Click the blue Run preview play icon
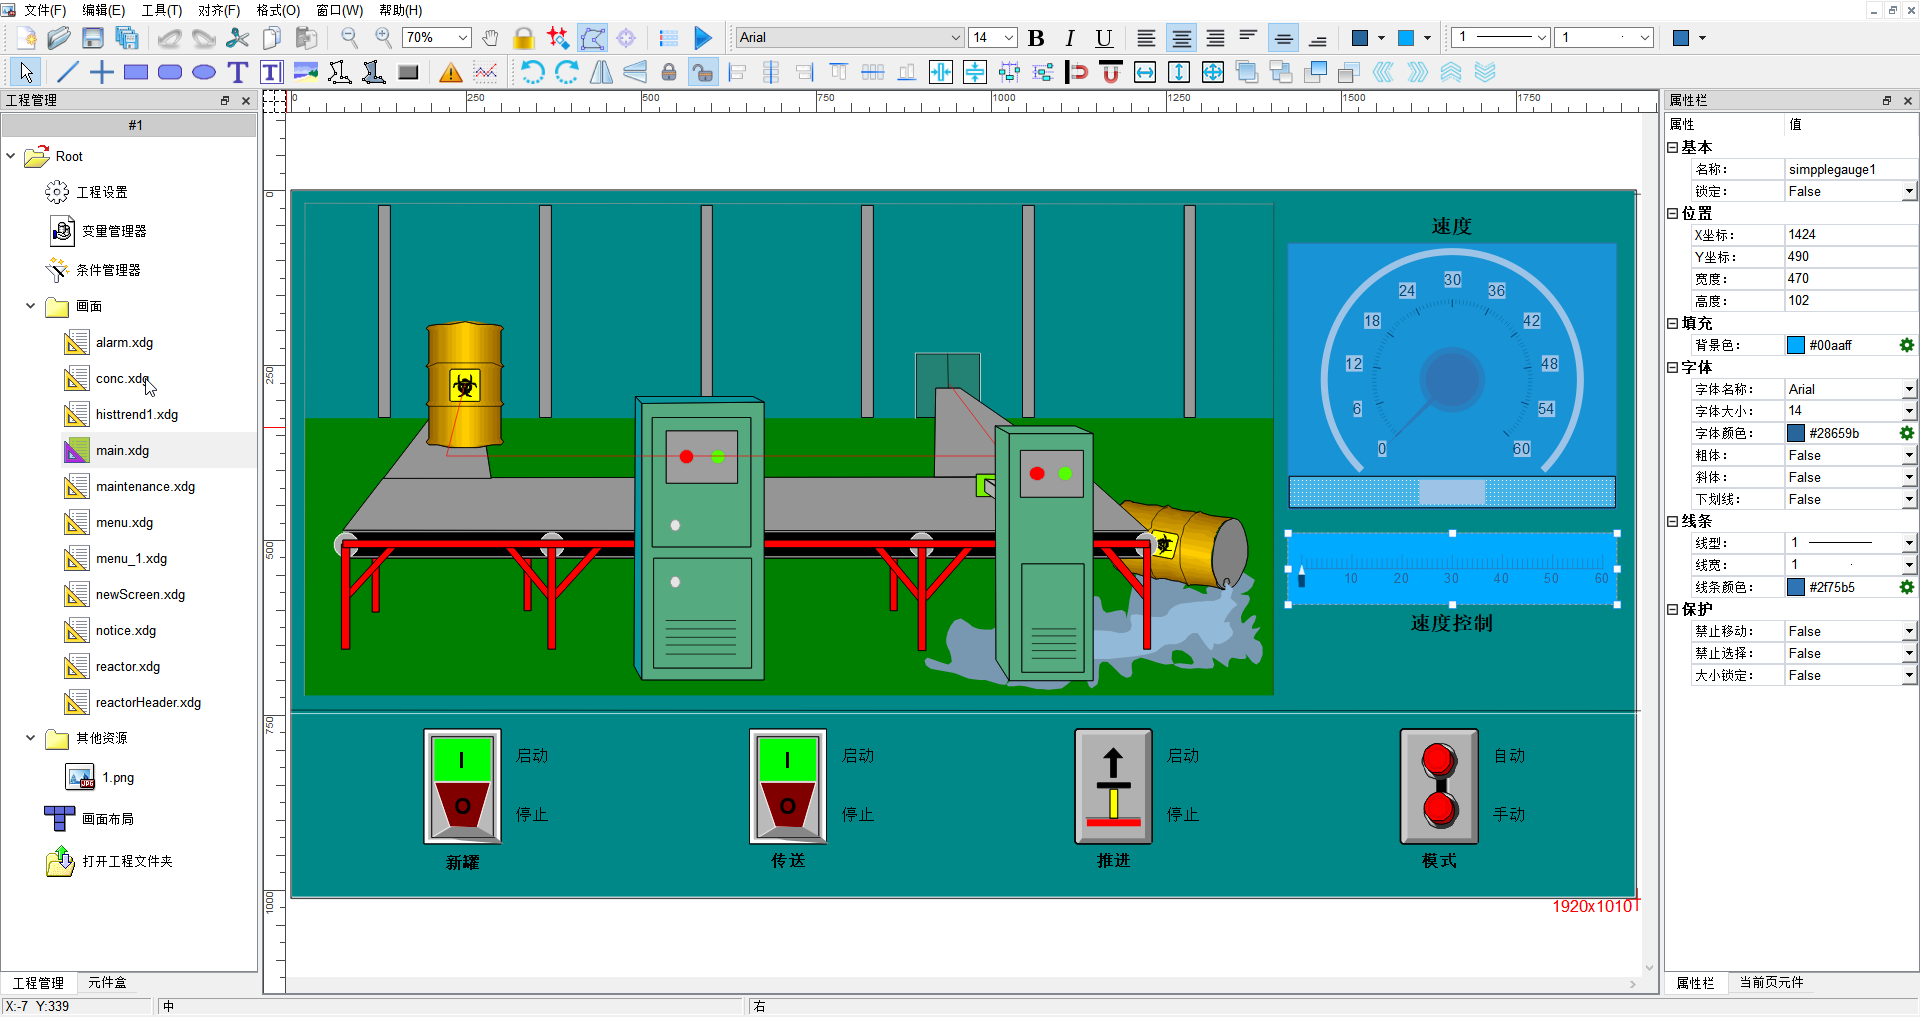The width and height of the screenshot is (1920, 1017). point(703,38)
